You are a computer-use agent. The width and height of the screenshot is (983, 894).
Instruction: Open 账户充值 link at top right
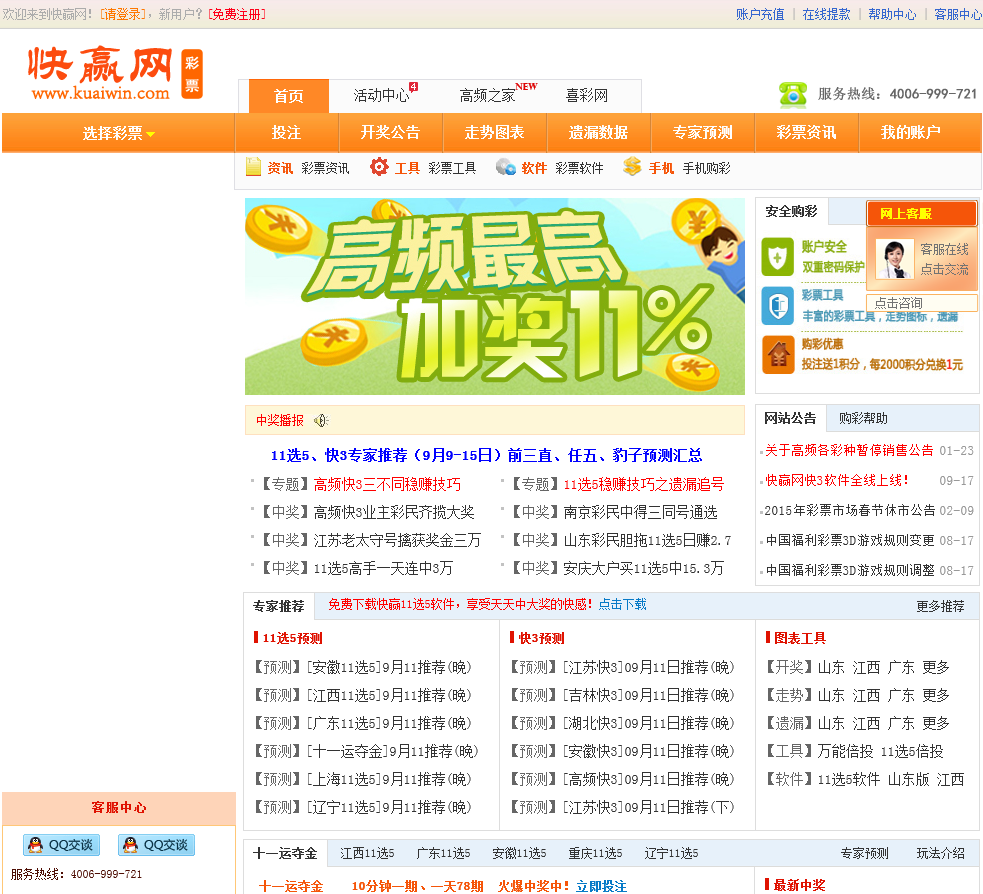click(760, 14)
